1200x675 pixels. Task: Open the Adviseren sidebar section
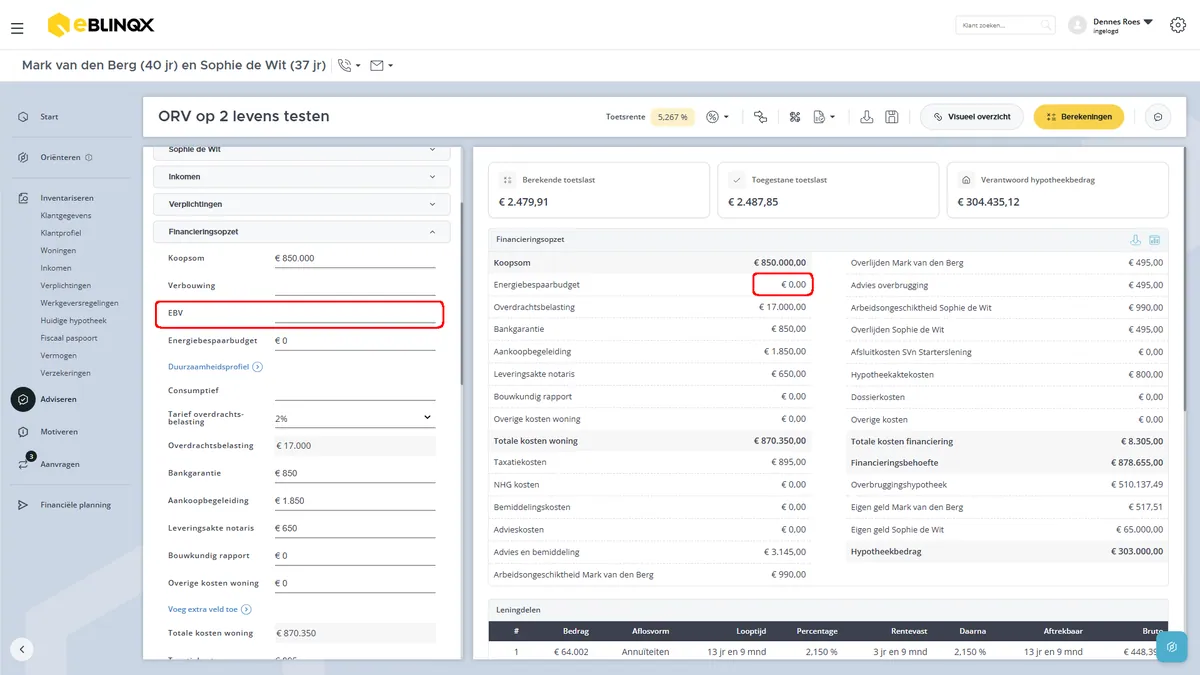pyautogui.click(x=58, y=399)
